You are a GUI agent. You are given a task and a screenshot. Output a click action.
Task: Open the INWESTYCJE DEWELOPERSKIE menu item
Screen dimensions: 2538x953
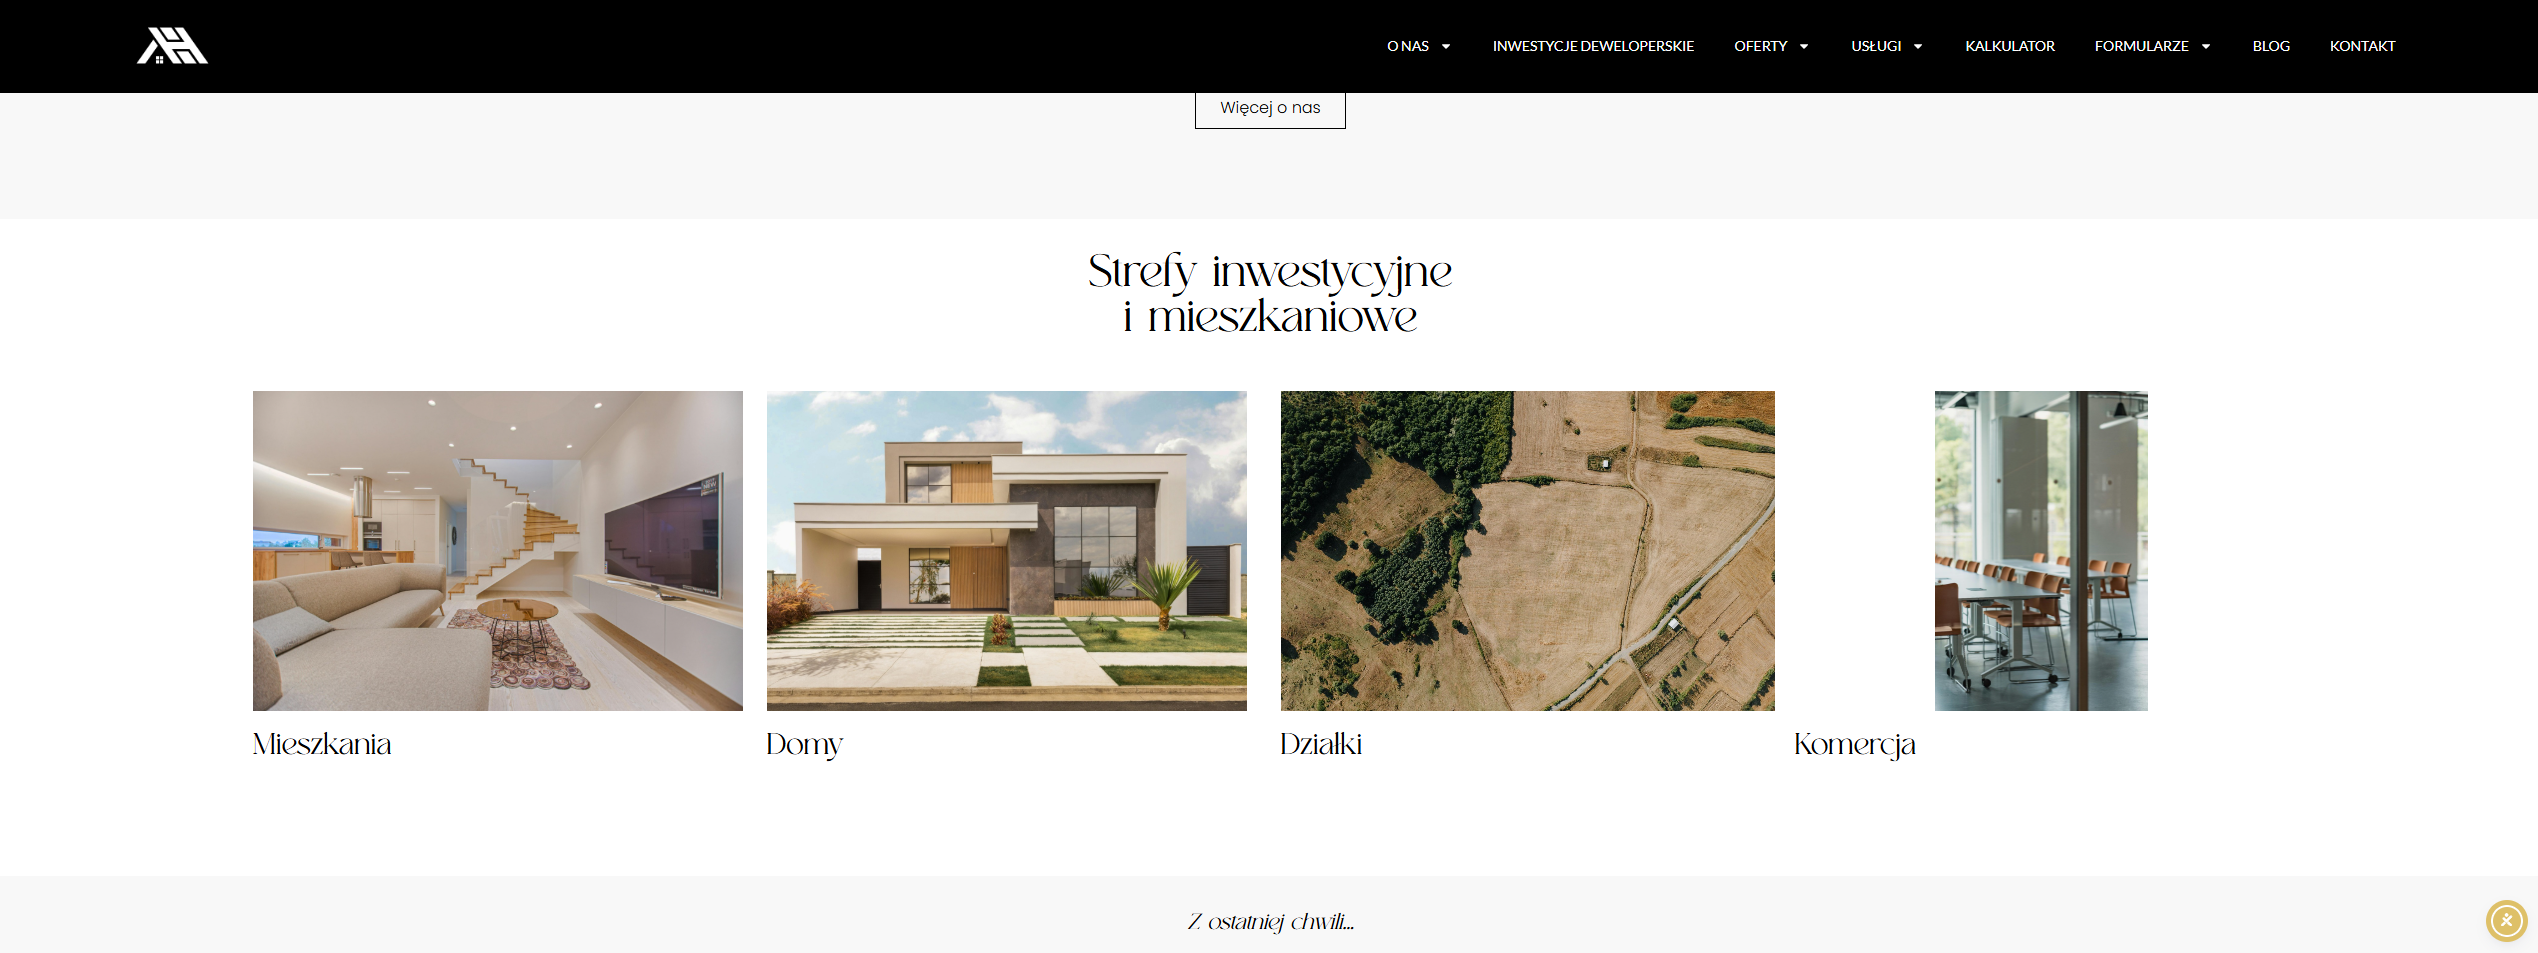pyautogui.click(x=1592, y=46)
